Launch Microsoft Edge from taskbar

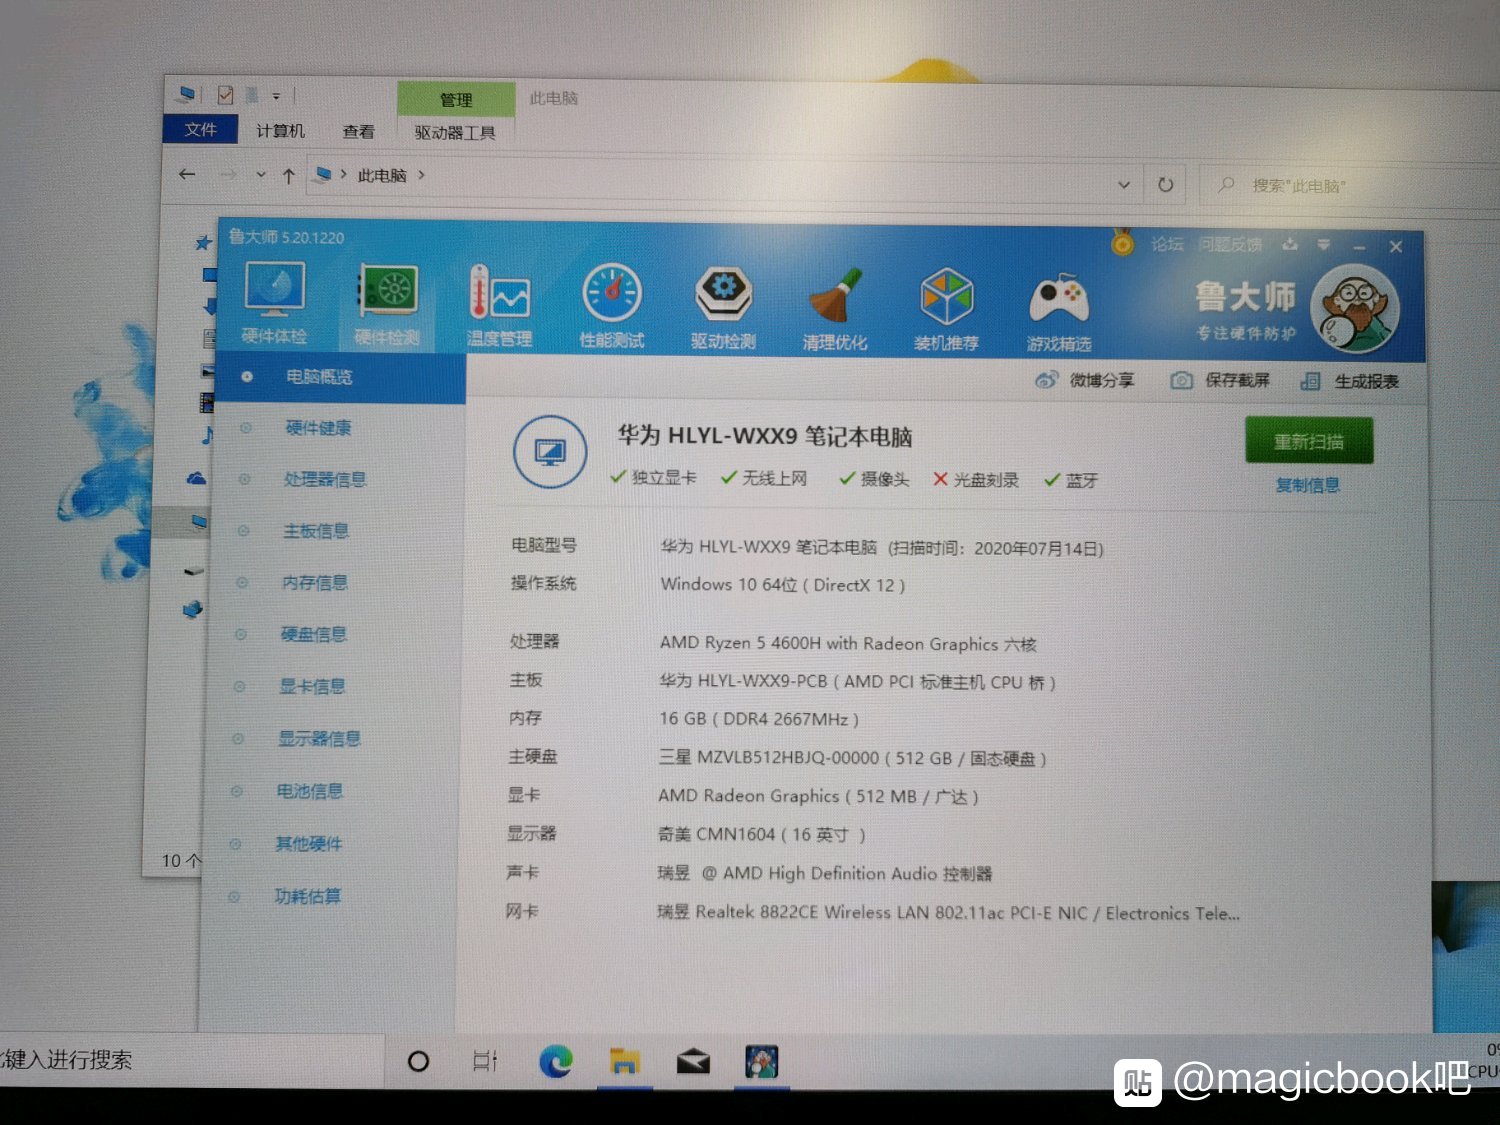click(556, 1061)
